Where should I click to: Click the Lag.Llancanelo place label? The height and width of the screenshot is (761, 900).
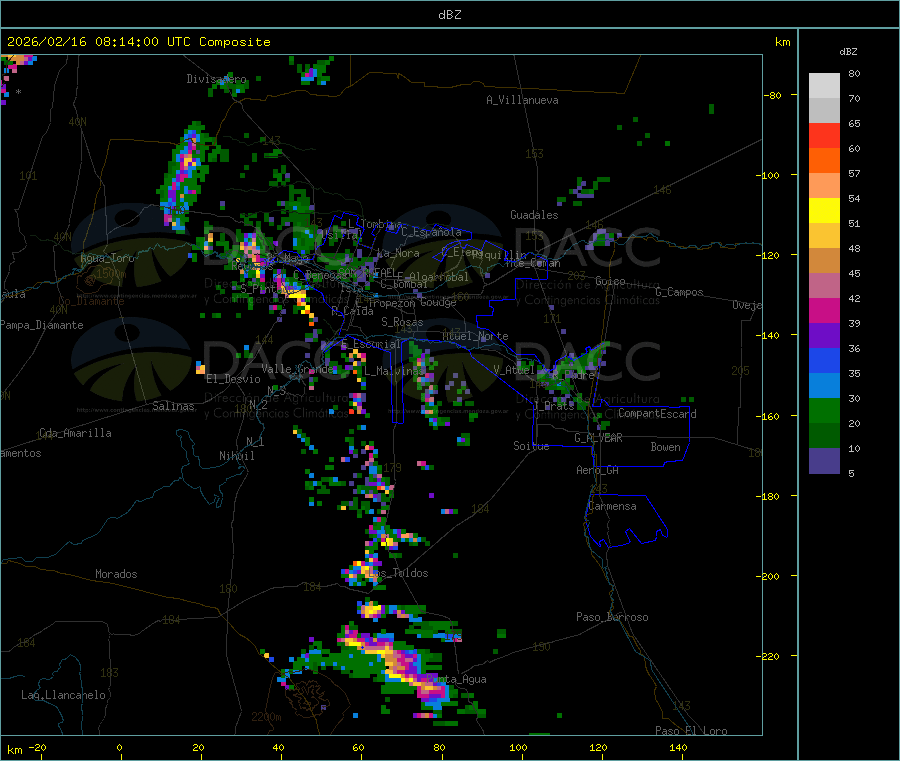63,695
